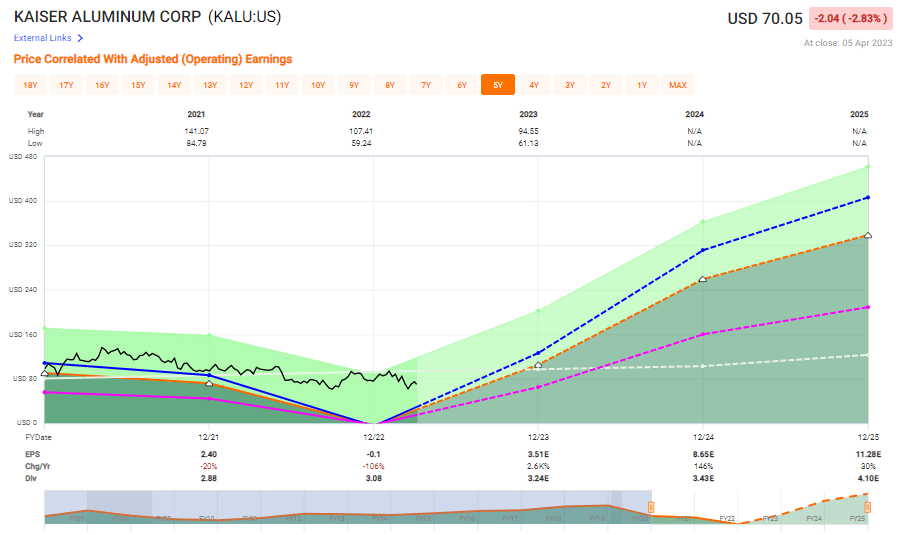Click the EPS value 8.65E
This screenshot has width=899, height=535.
click(x=703, y=454)
